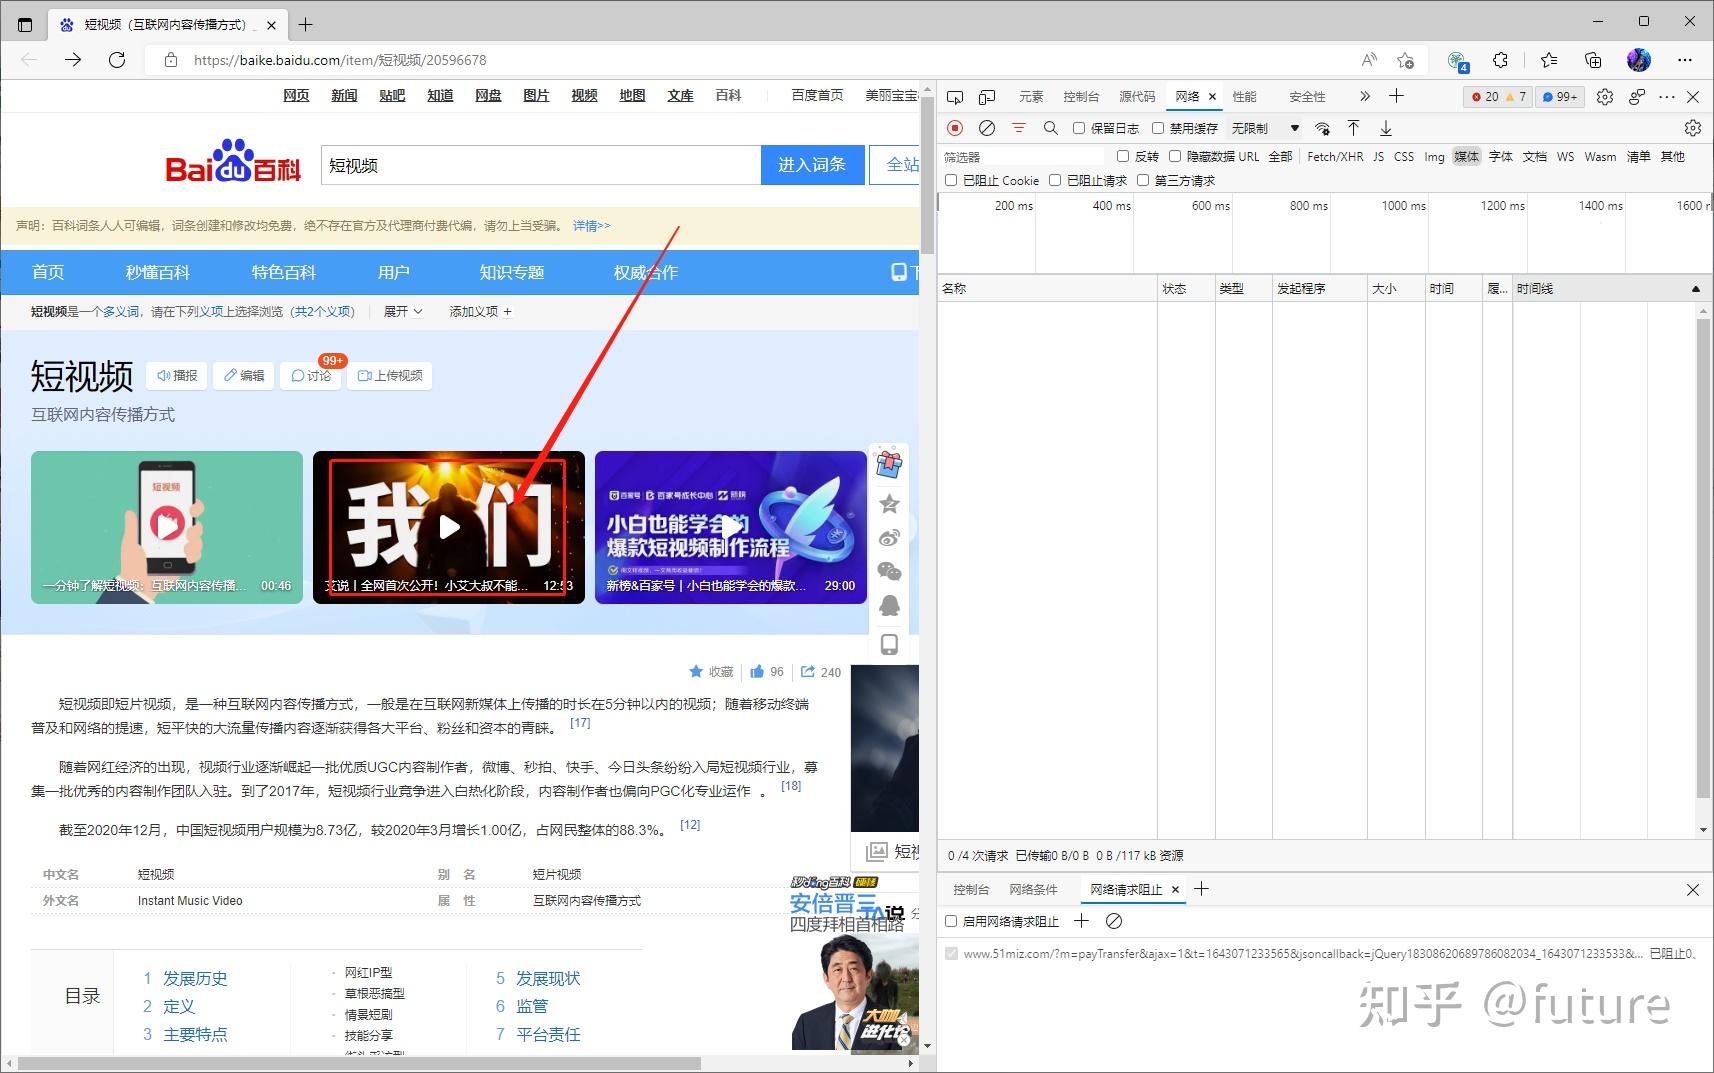Stop recording network log red button
The image size is (1714, 1073).
click(x=955, y=128)
